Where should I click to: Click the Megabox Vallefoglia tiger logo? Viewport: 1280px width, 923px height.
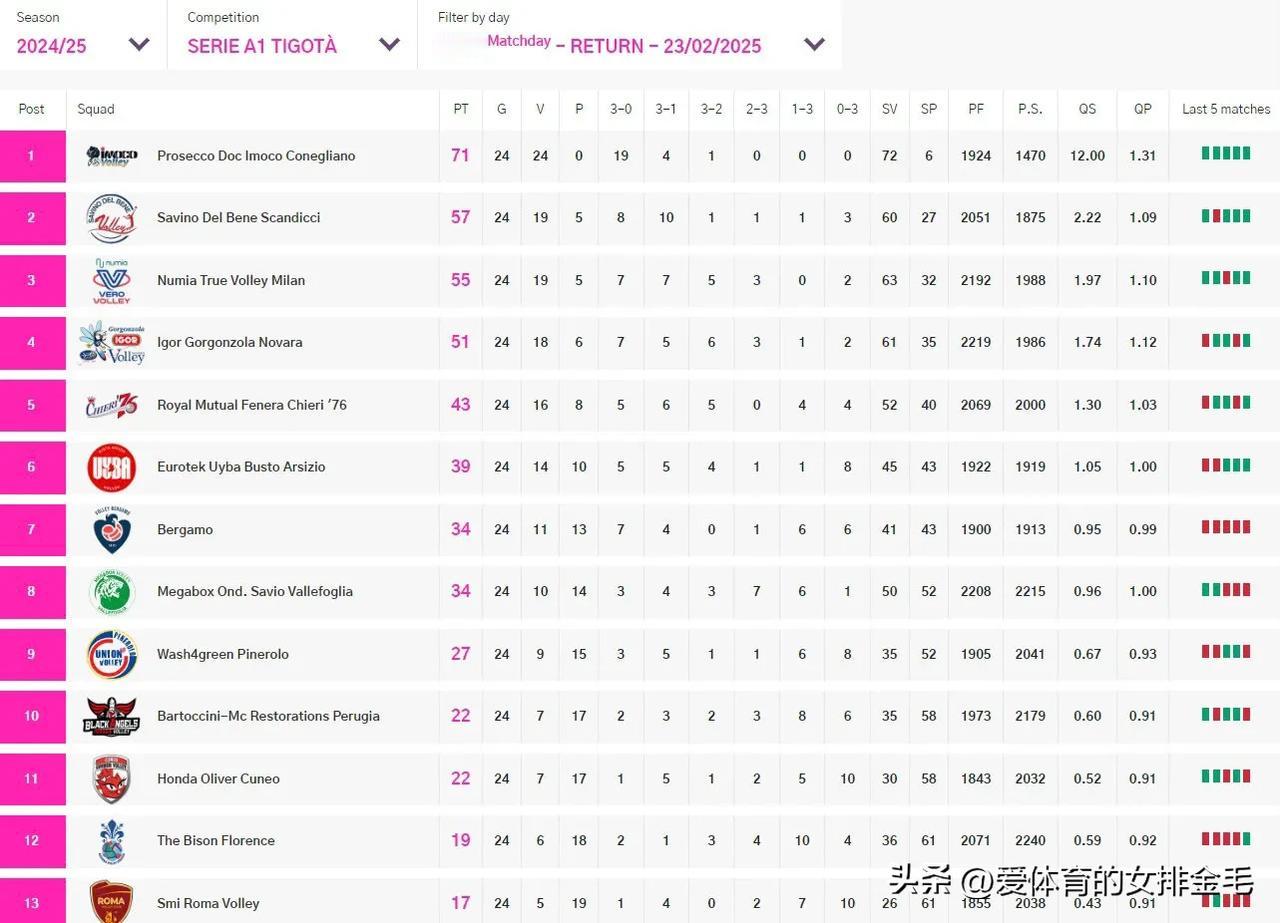(111, 592)
